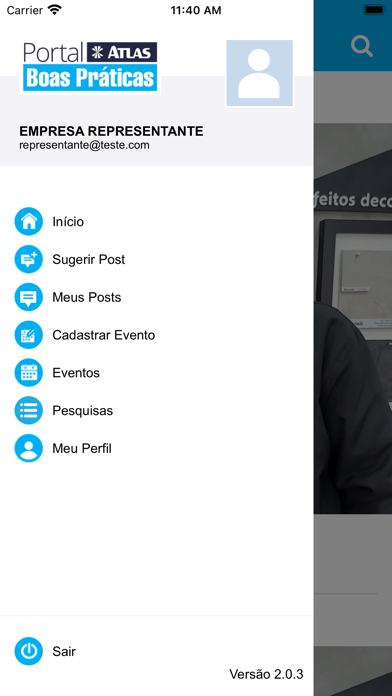Image resolution: width=392 pixels, height=696 pixels.
Task: Open the Cadastrar Evento menu item
Action: 103,335
